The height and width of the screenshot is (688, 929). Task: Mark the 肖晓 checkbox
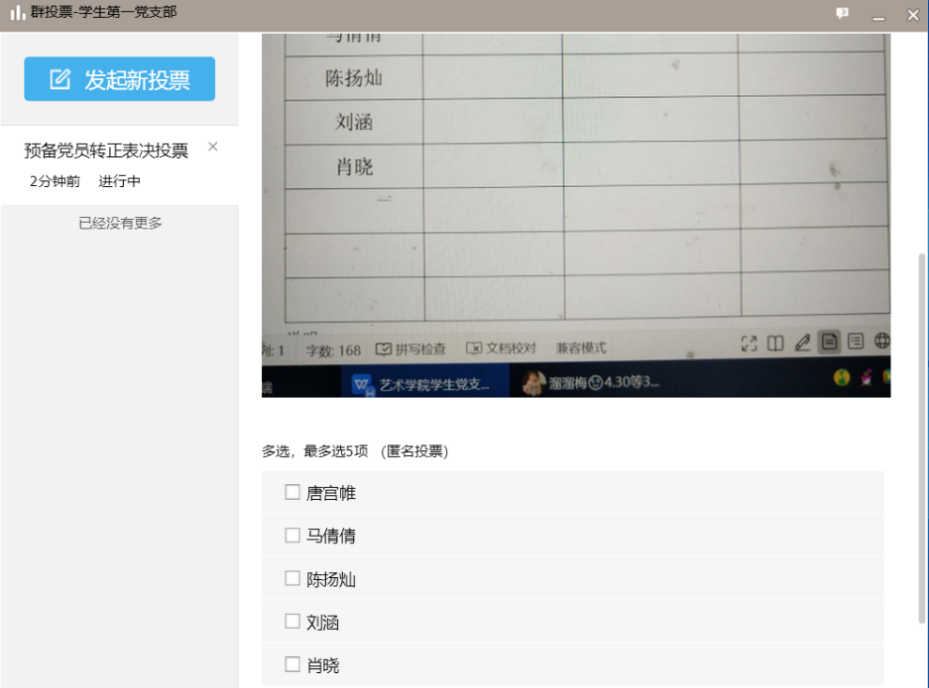292,664
